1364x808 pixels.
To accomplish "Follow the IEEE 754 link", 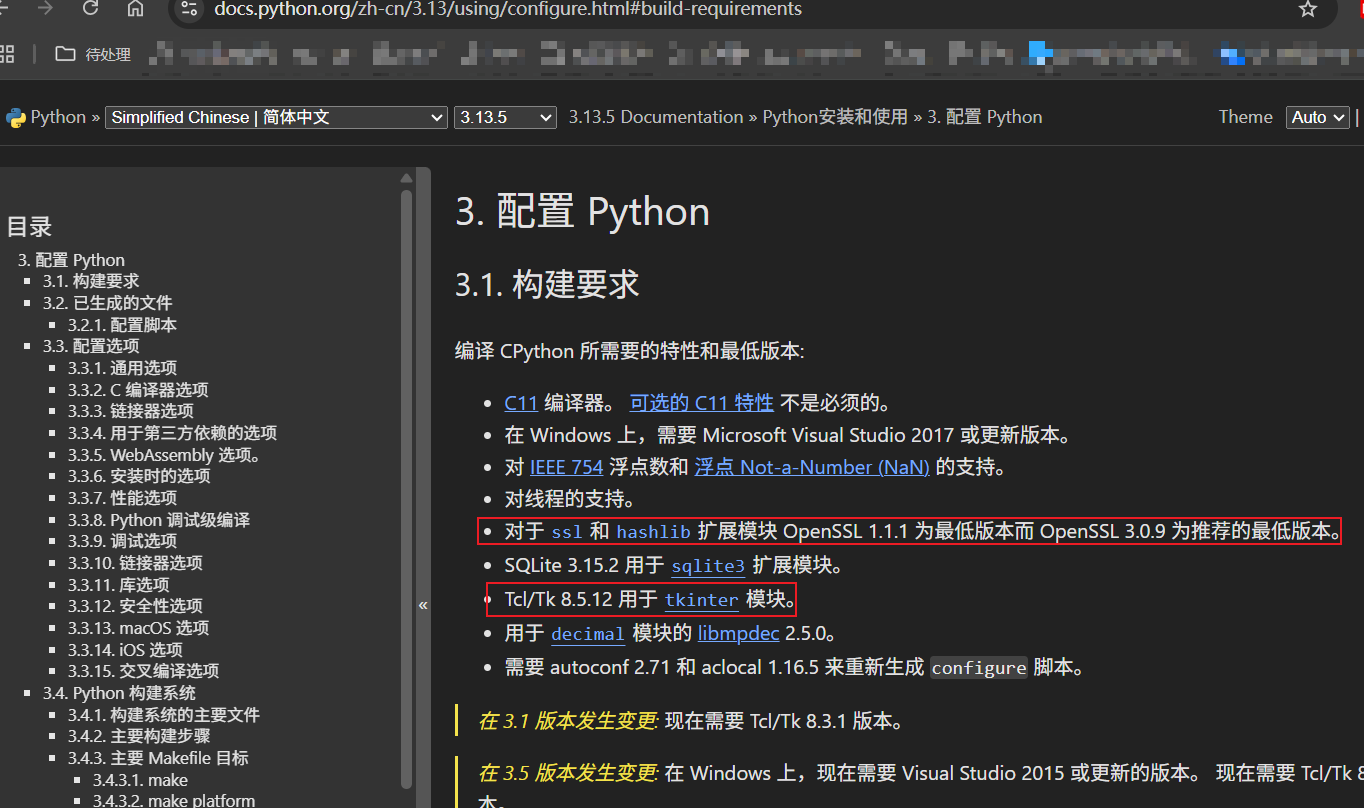I will pos(566,467).
